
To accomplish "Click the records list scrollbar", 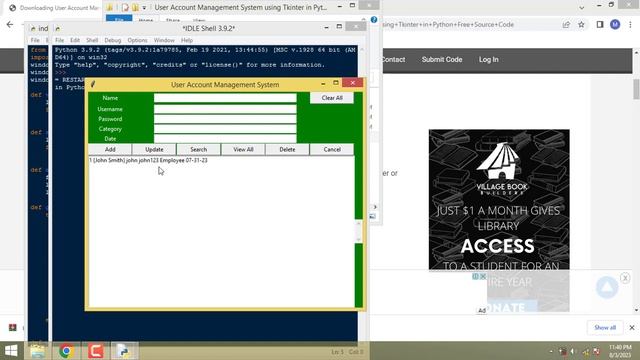I will (358, 231).
